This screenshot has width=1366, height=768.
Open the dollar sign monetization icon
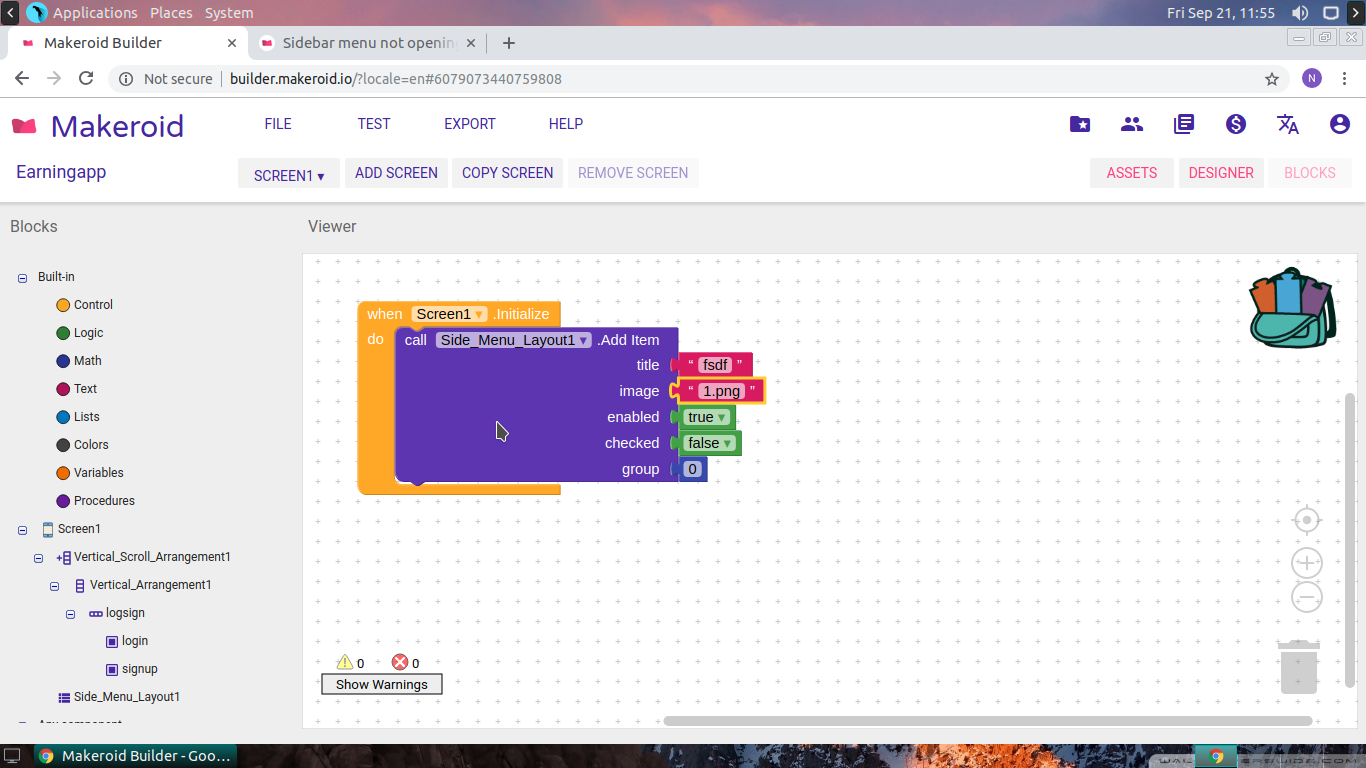tap(1235, 124)
